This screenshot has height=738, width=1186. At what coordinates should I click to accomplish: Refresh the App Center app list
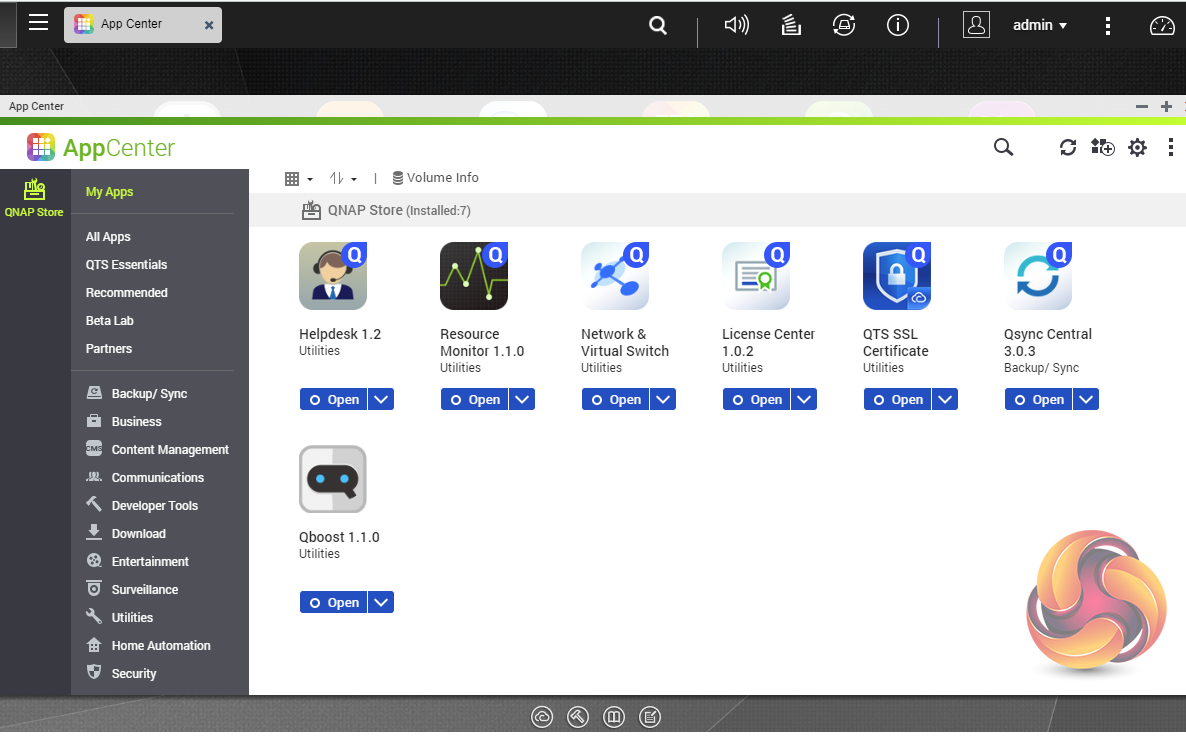1067,147
